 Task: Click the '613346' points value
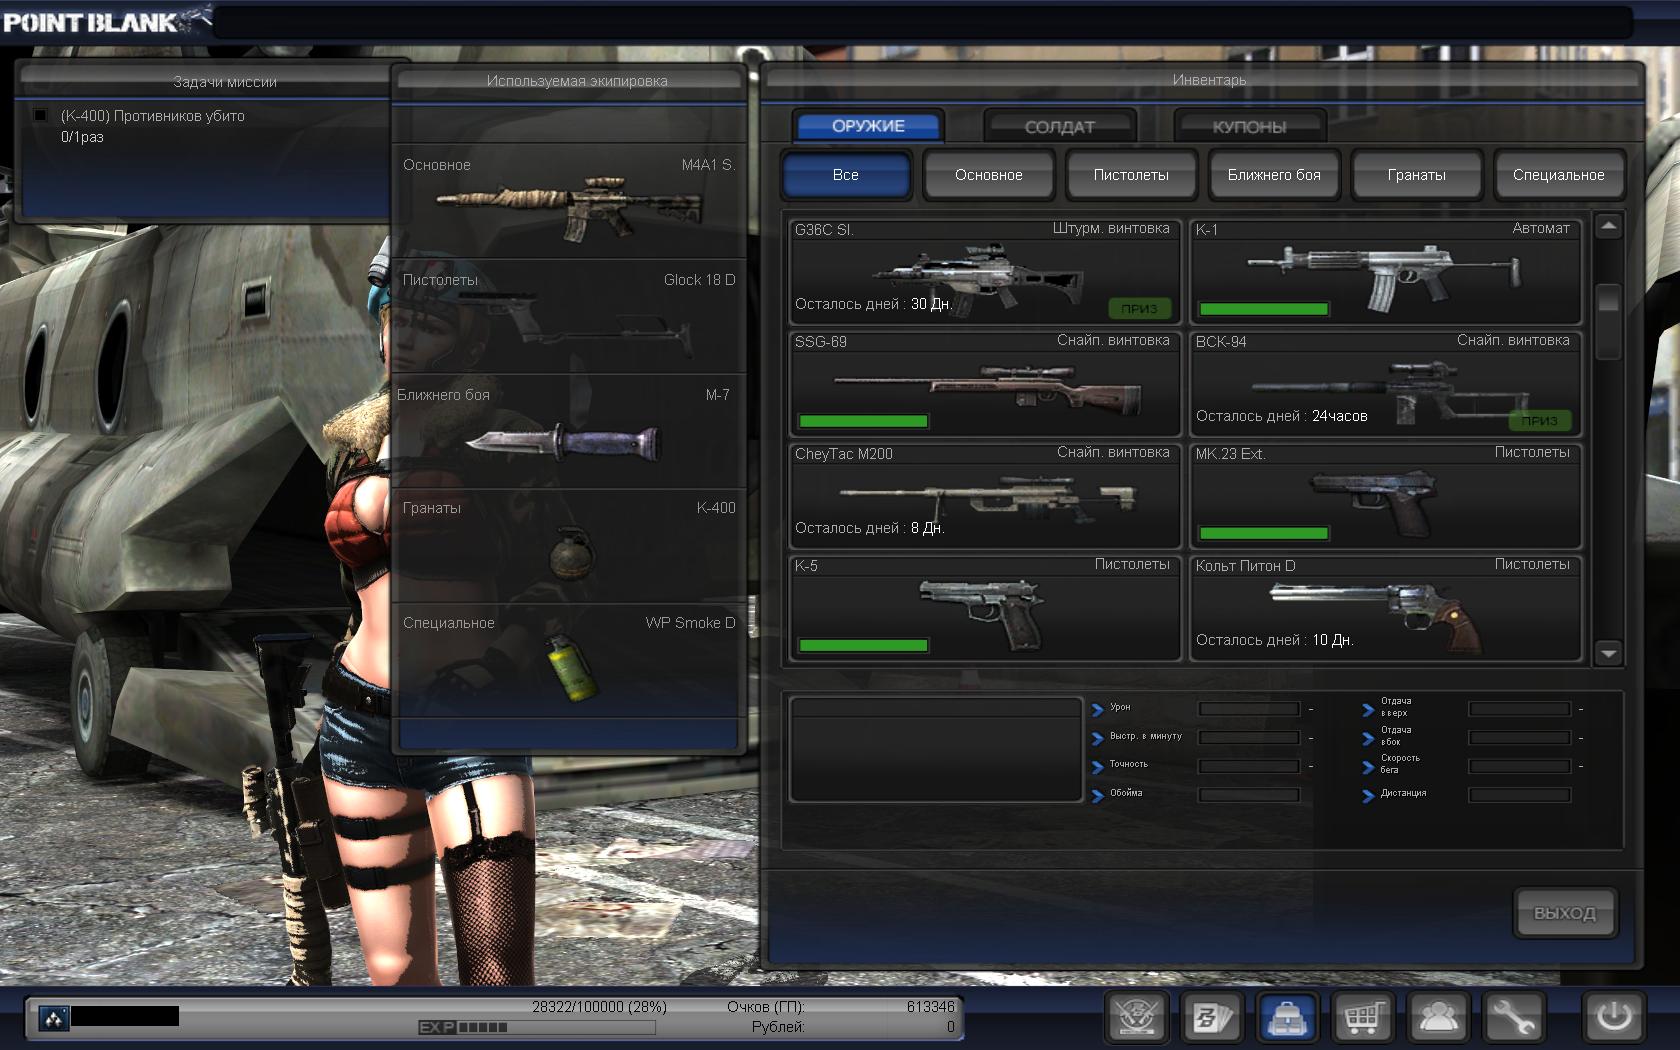930,1007
